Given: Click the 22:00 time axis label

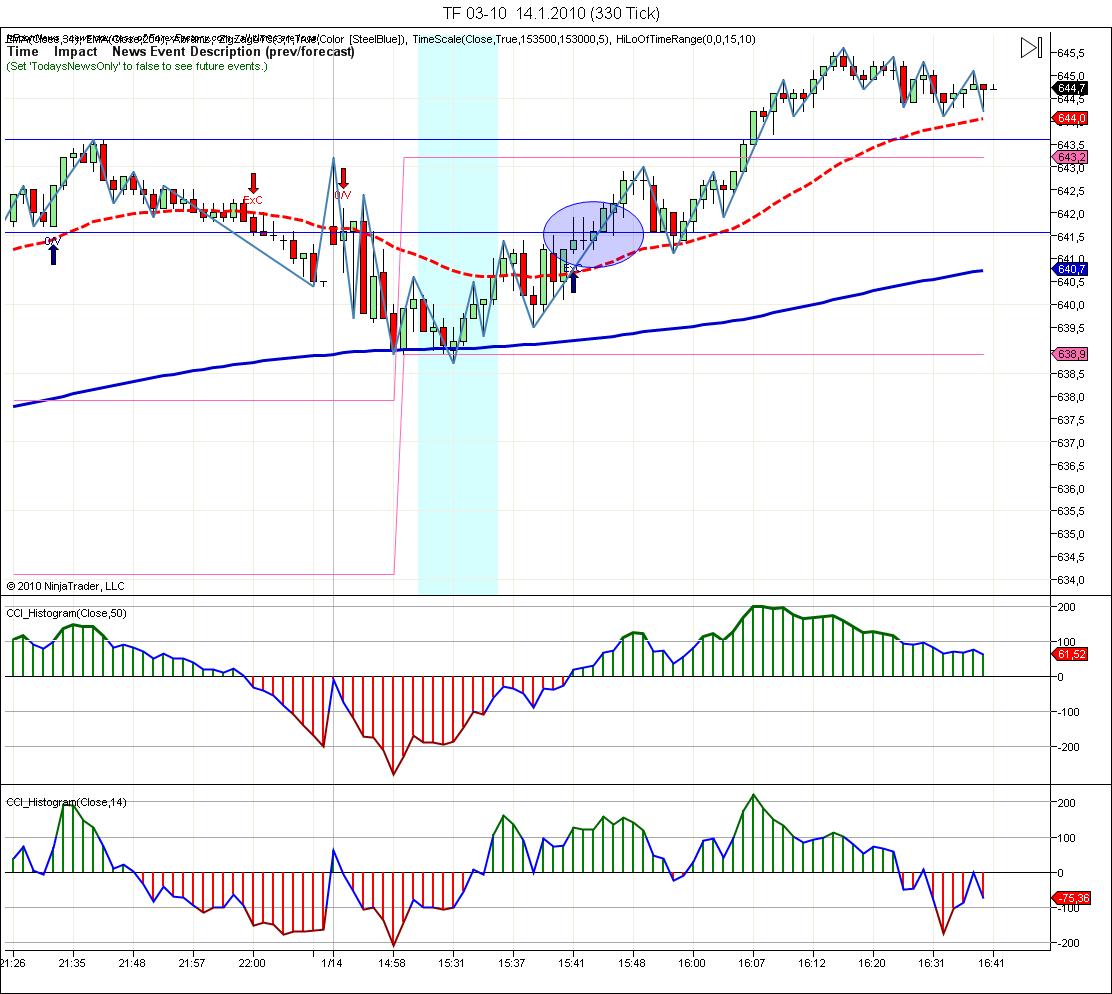Looking at the screenshot, I should pyautogui.click(x=252, y=963).
